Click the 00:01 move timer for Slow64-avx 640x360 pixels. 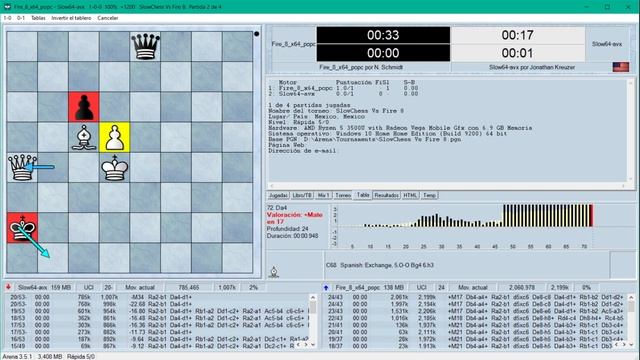518,53
